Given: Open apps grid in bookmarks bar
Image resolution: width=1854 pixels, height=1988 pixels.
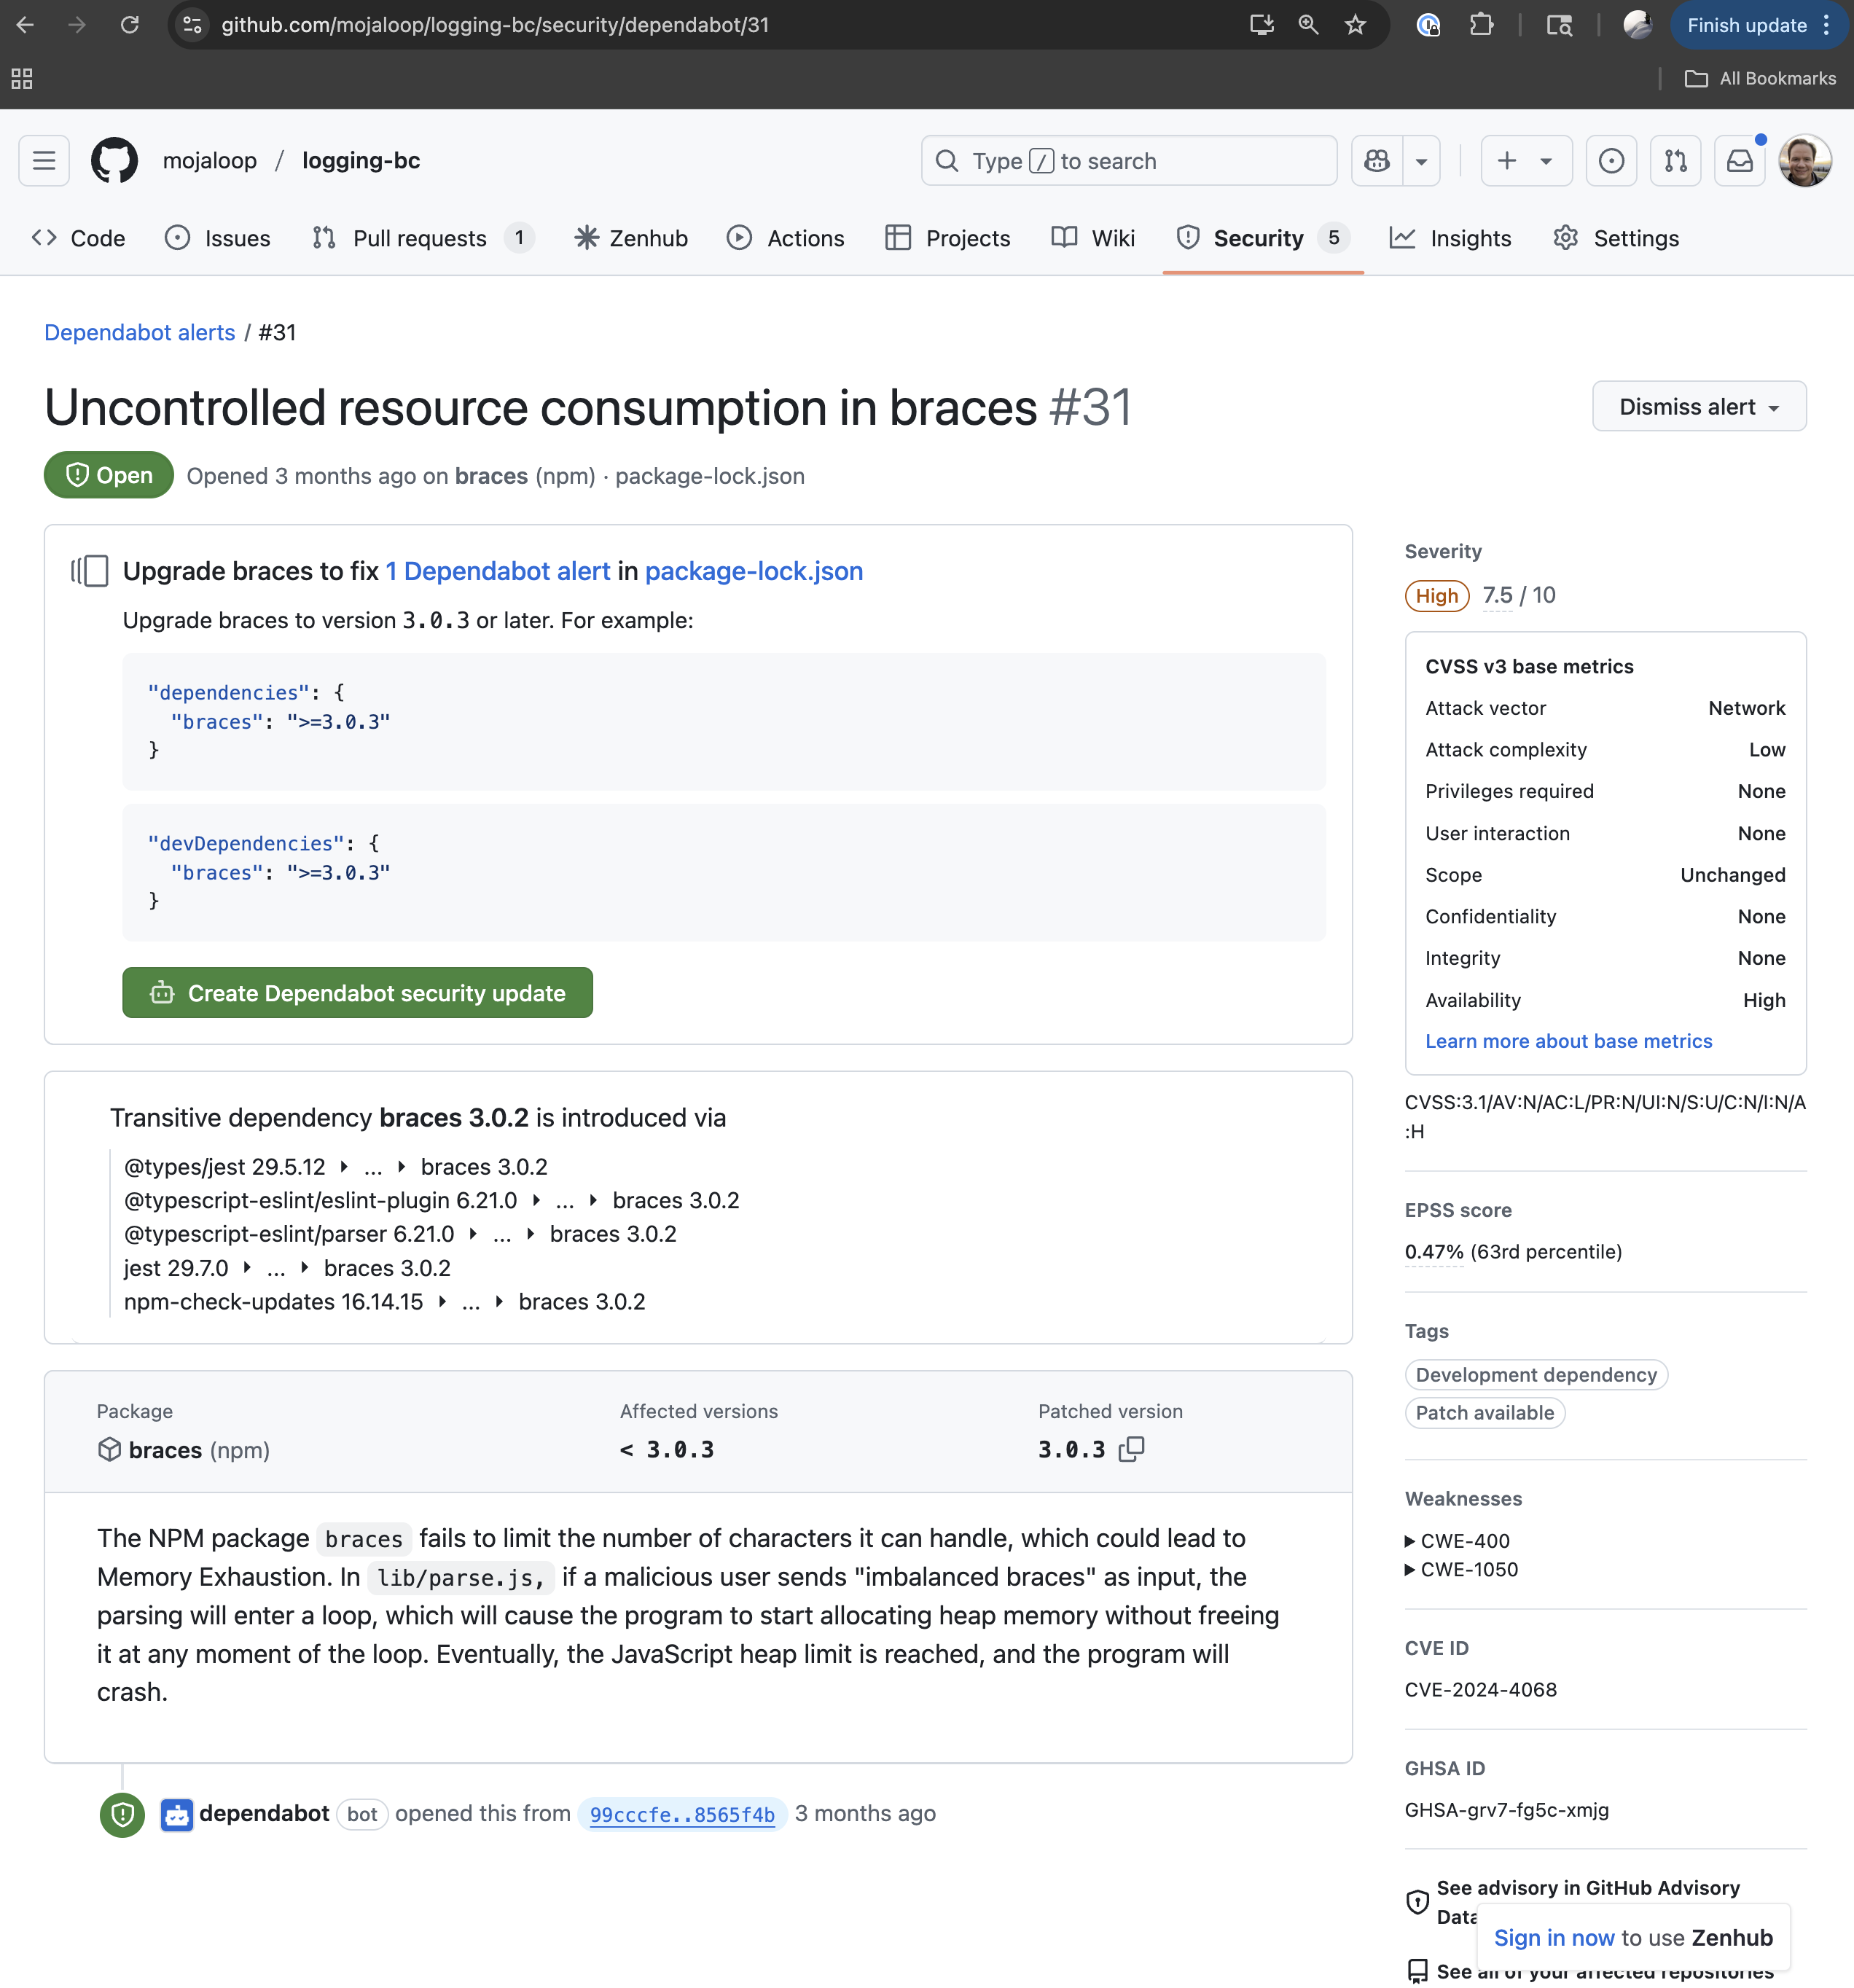Looking at the screenshot, I should [22, 78].
